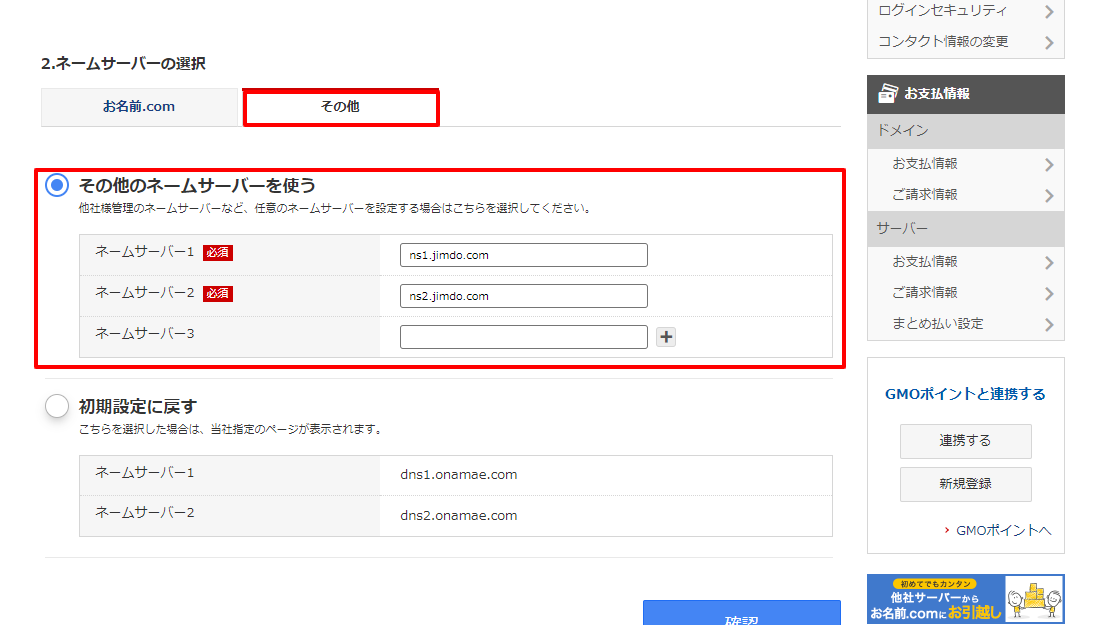Open まとめ払い設定 menu item
Image resolution: width=1113 pixels, height=625 pixels.
pos(937,324)
